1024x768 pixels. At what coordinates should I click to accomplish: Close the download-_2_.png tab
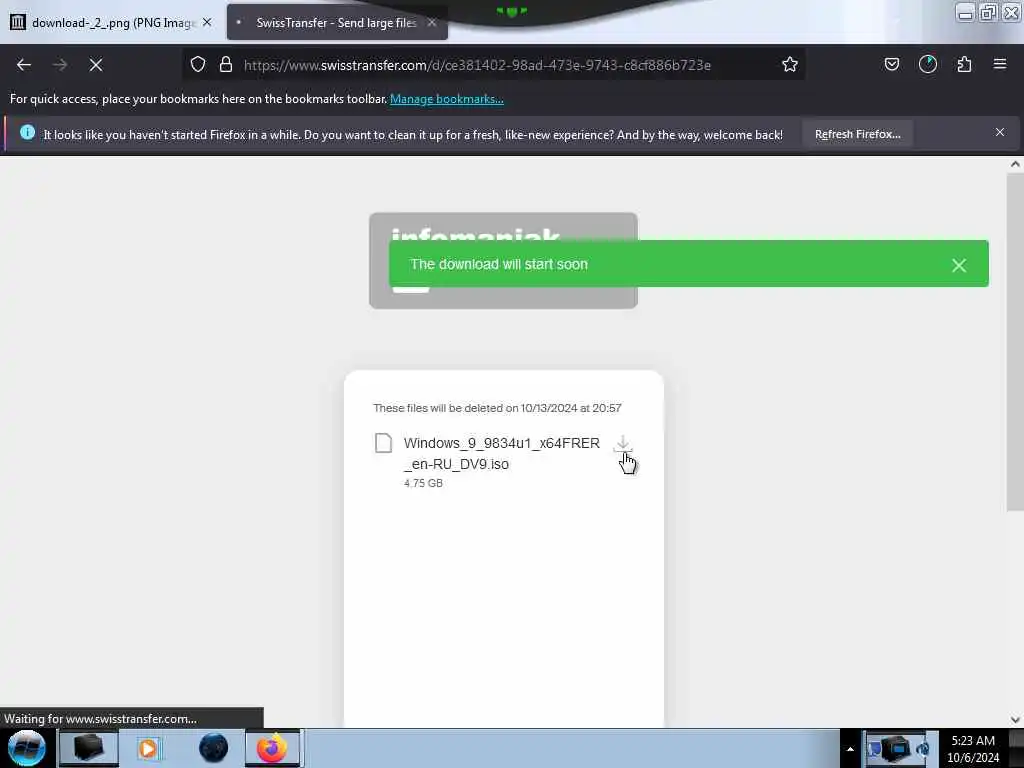(x=207, y=22)
